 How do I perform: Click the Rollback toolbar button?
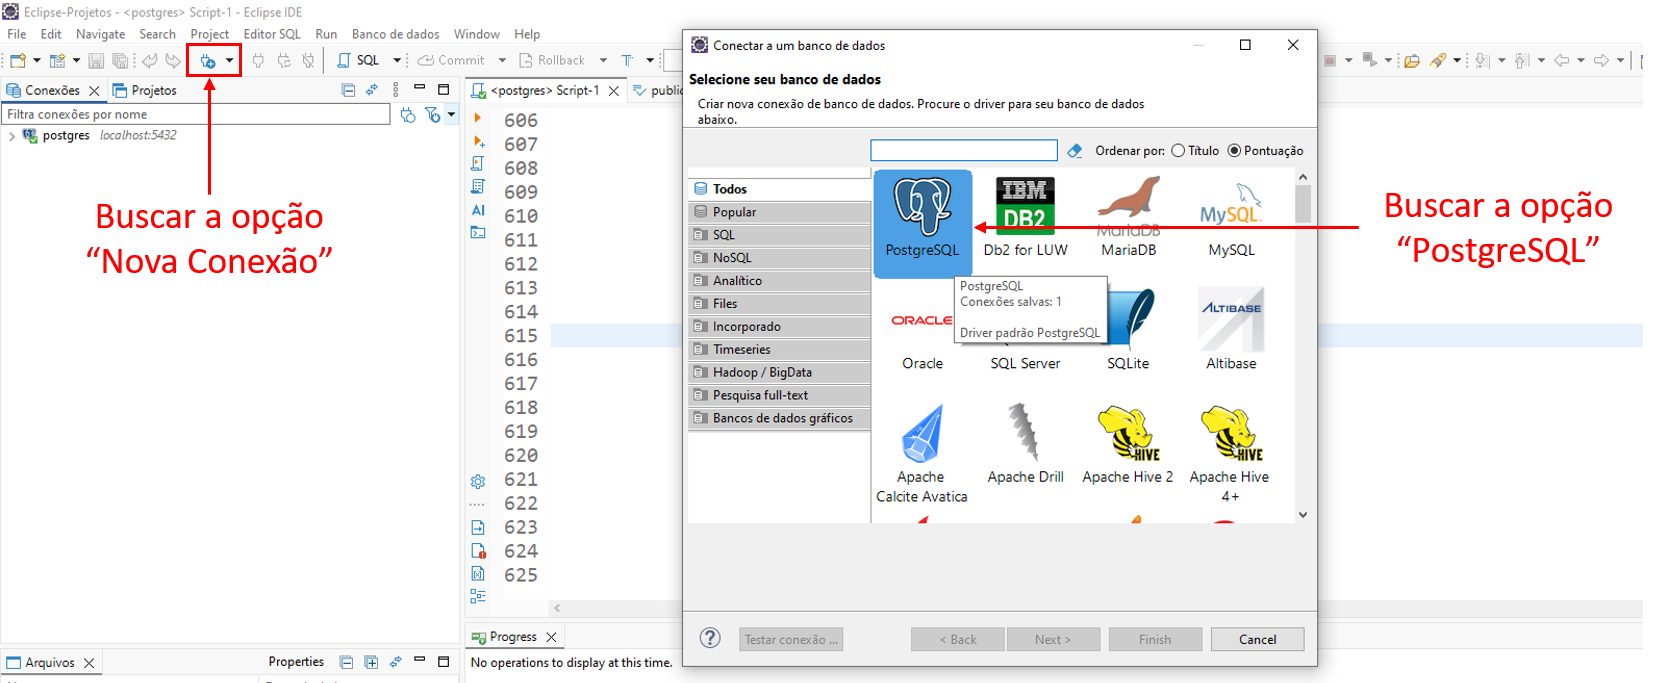pos(552,61)
